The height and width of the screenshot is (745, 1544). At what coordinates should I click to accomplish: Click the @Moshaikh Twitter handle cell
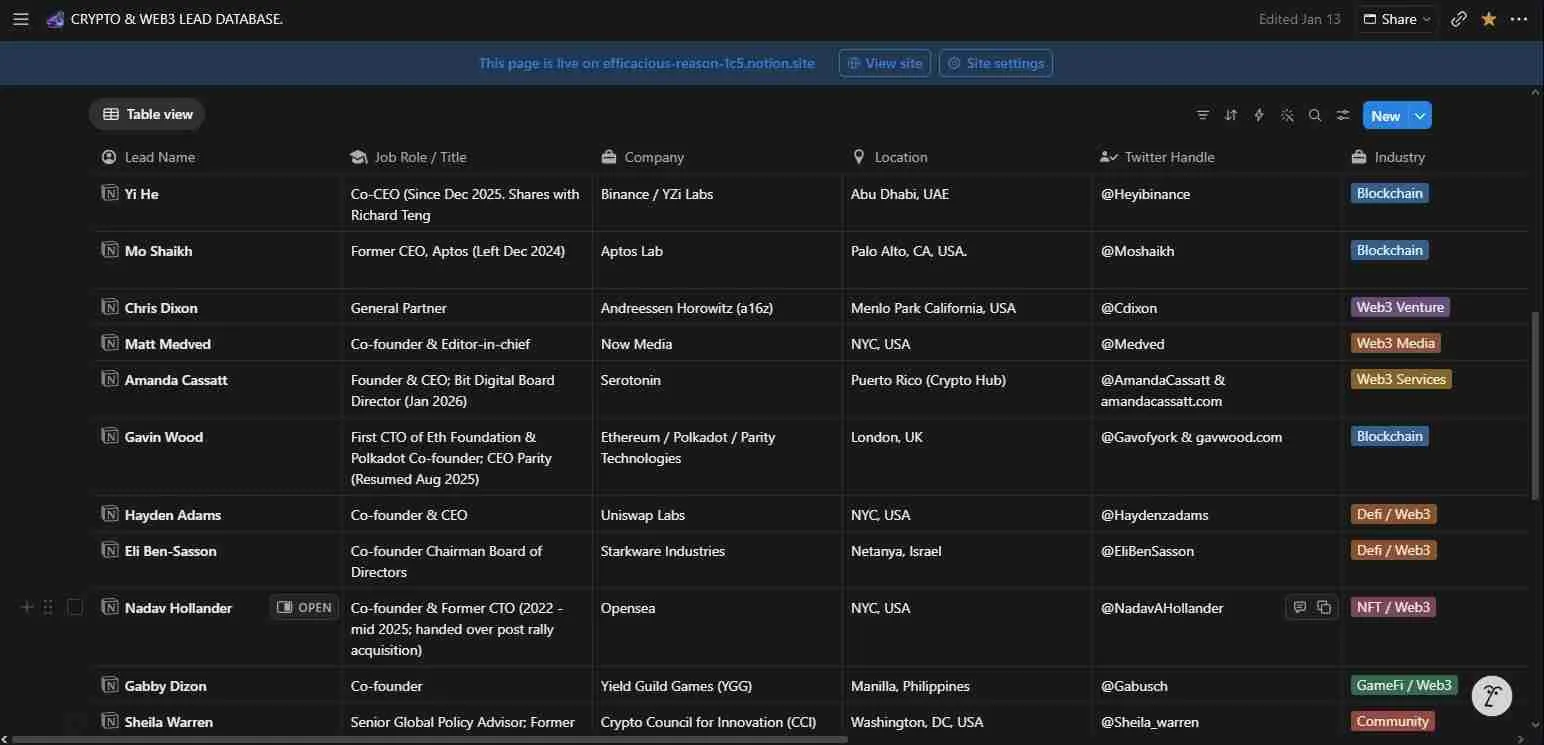pyautogui.click(x=1217, y=261)
